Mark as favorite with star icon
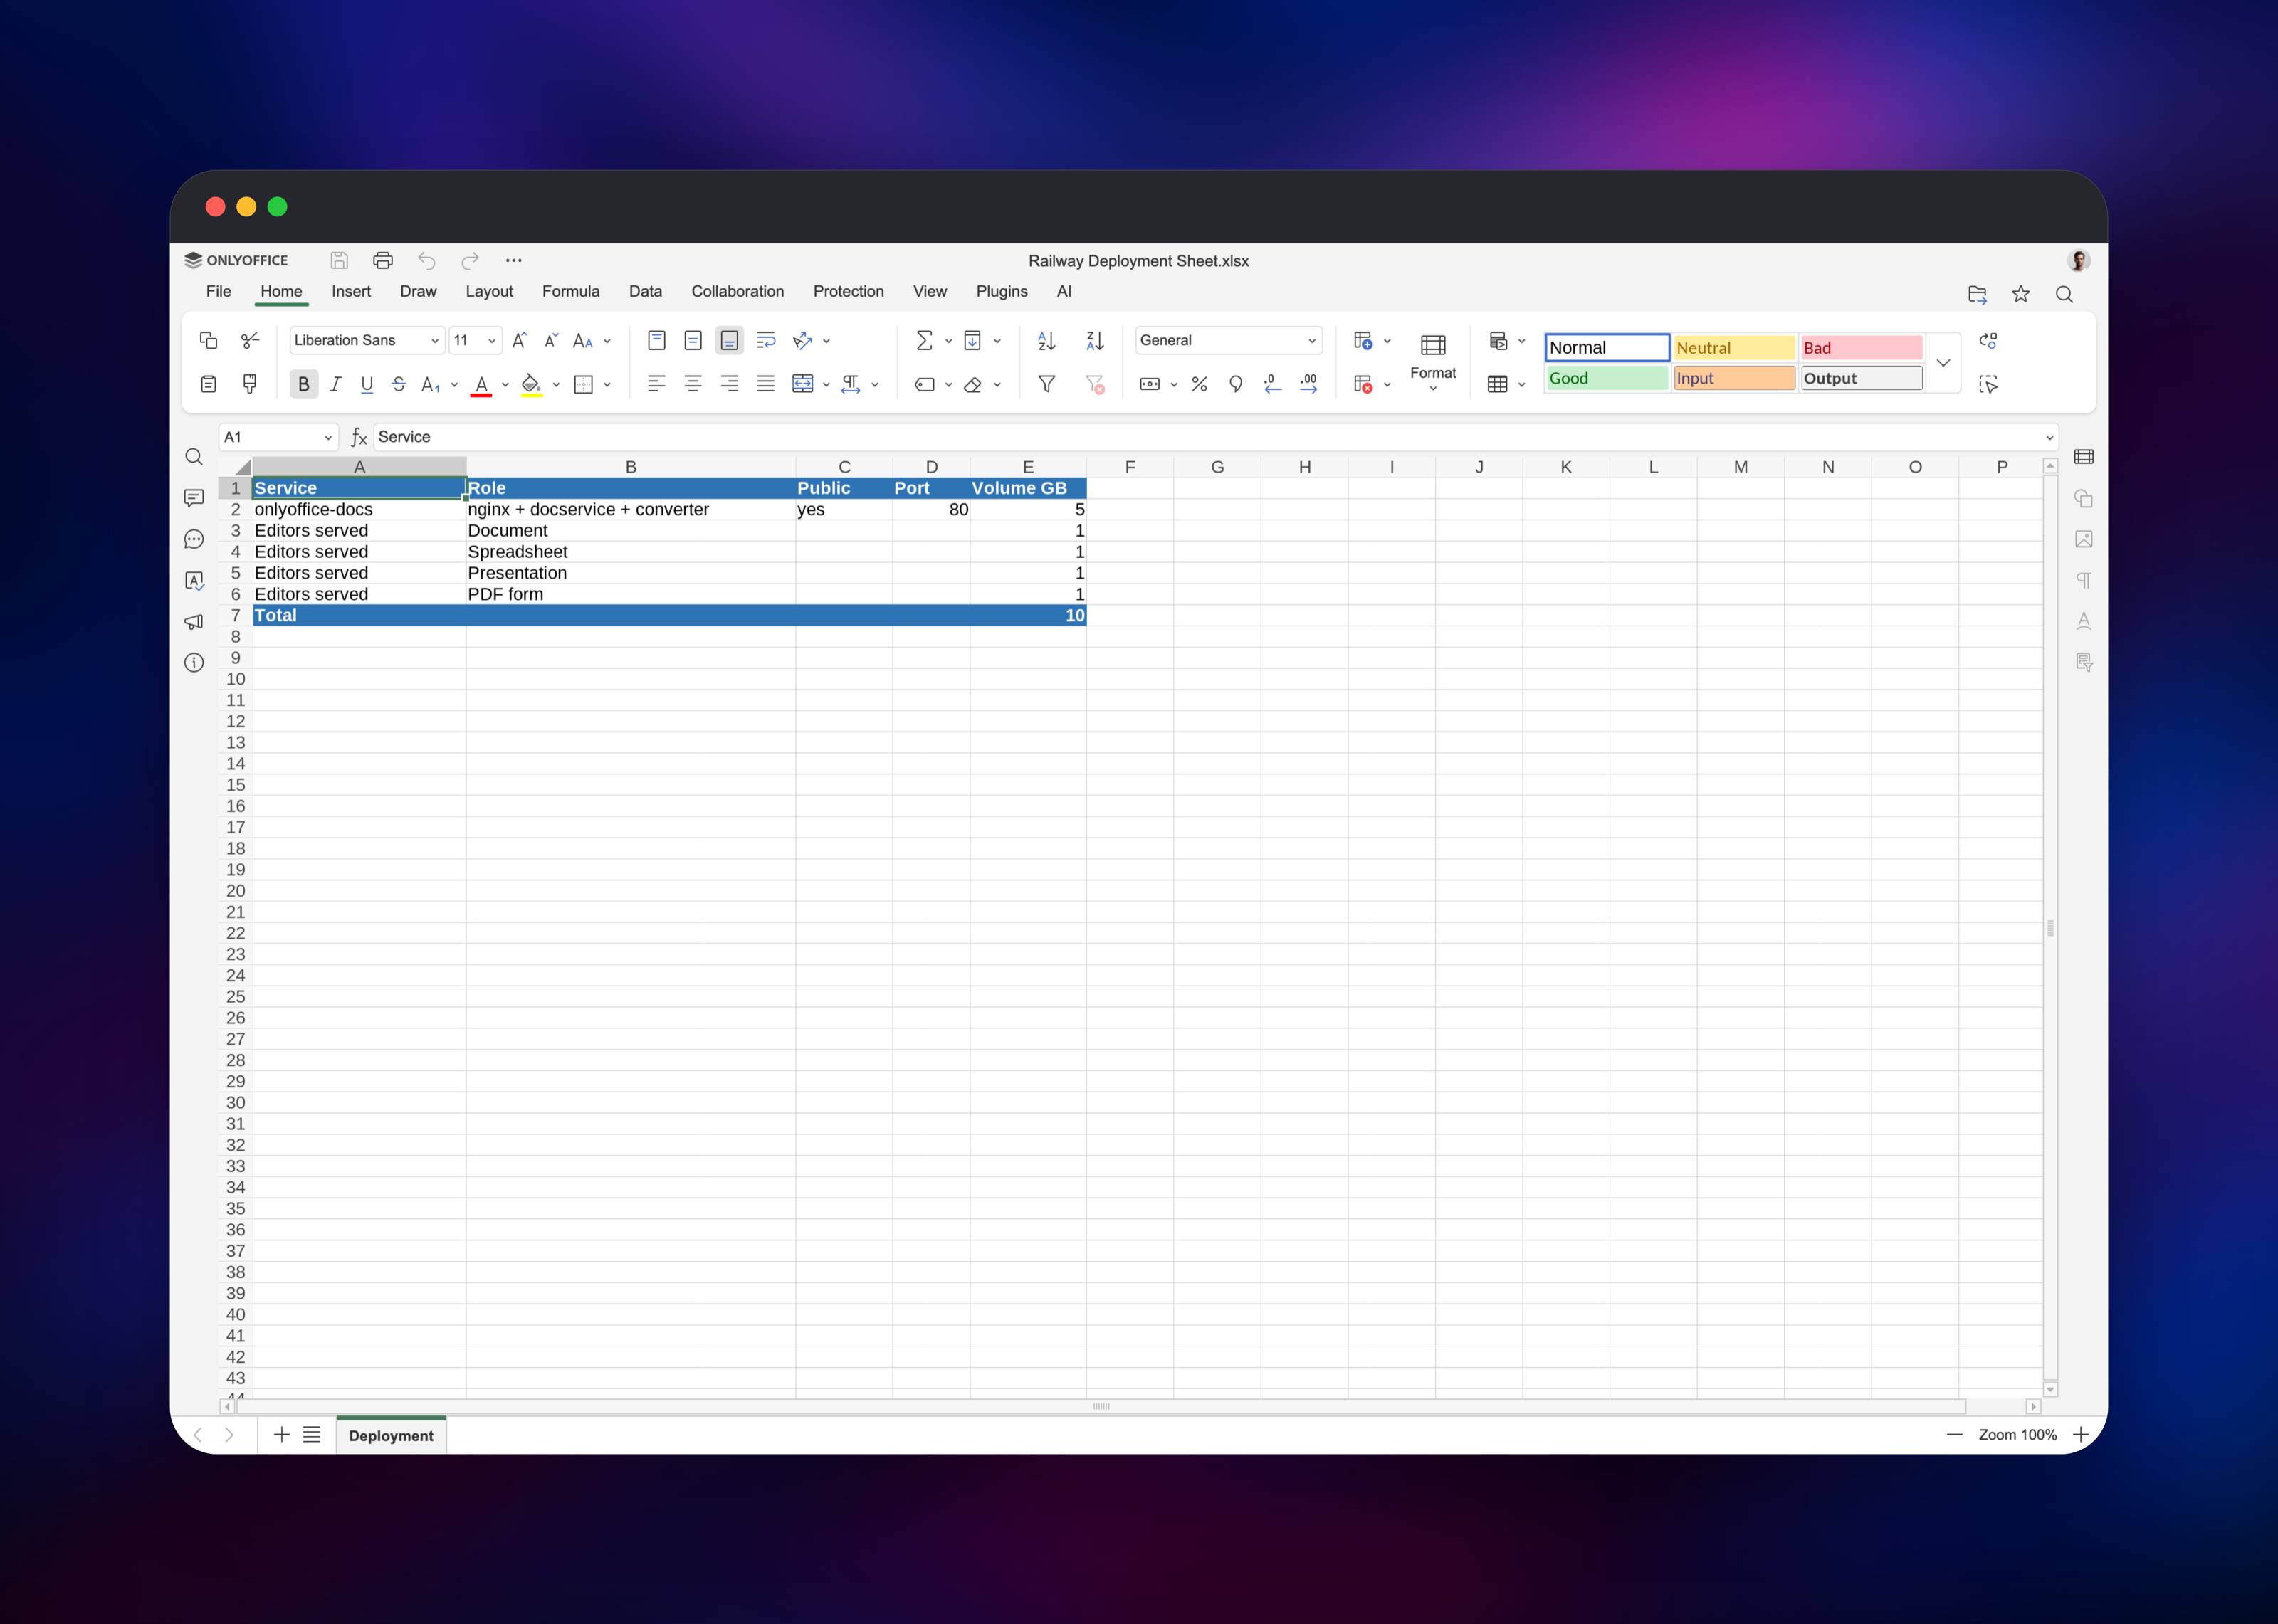The width and height of the screenshot is (2278, 1624). point(2021,294)
